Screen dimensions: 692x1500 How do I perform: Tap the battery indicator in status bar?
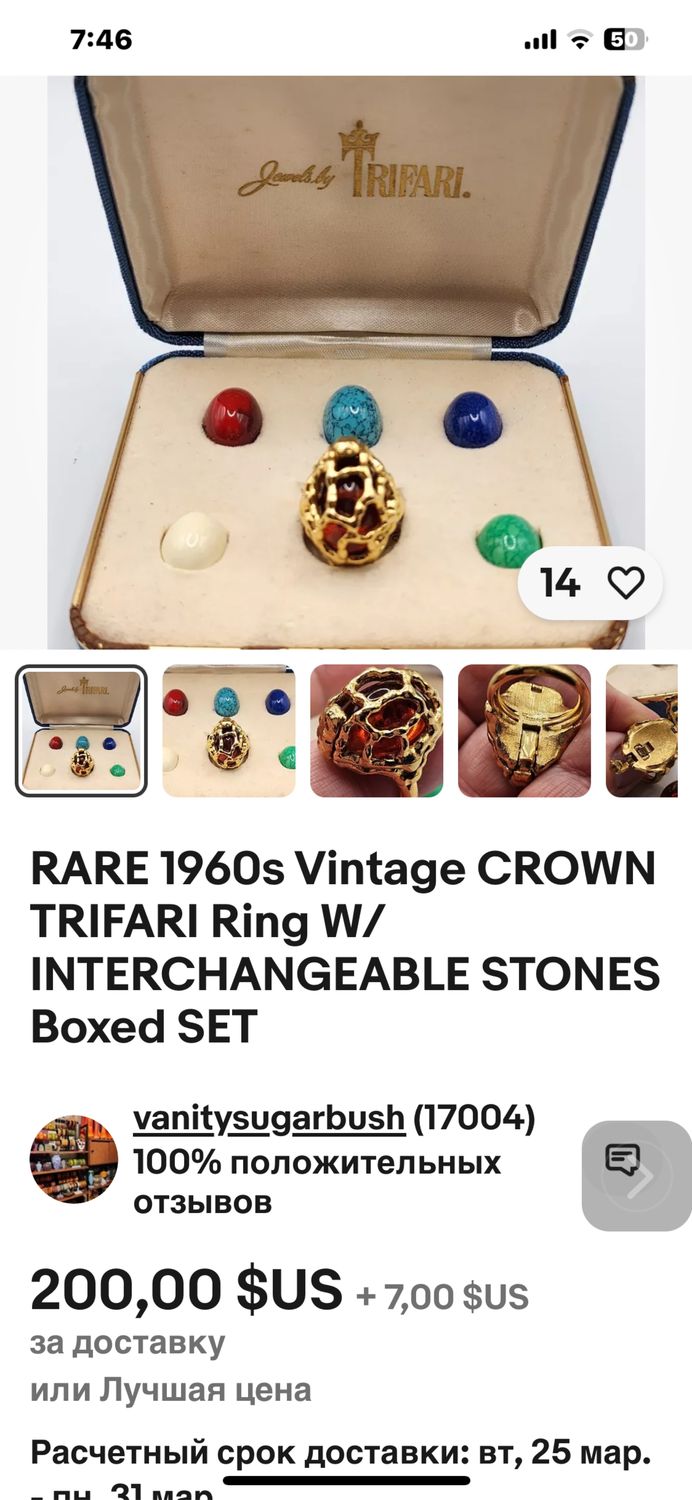[626, 40]
